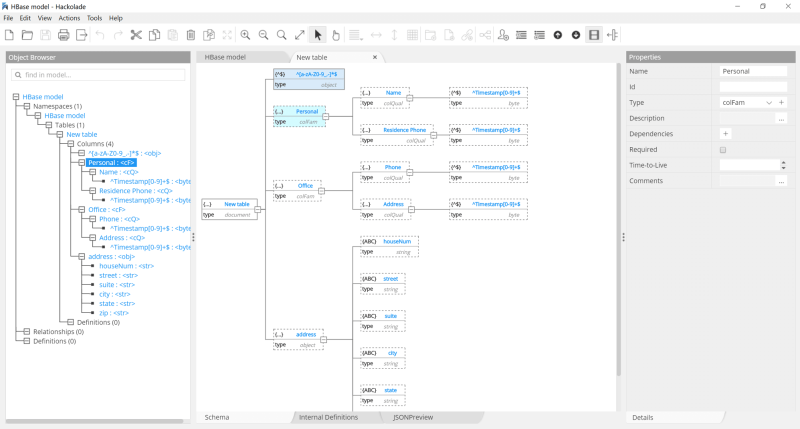
Task: Switch to the Internal Definitions tab
Action: point(328,417)
